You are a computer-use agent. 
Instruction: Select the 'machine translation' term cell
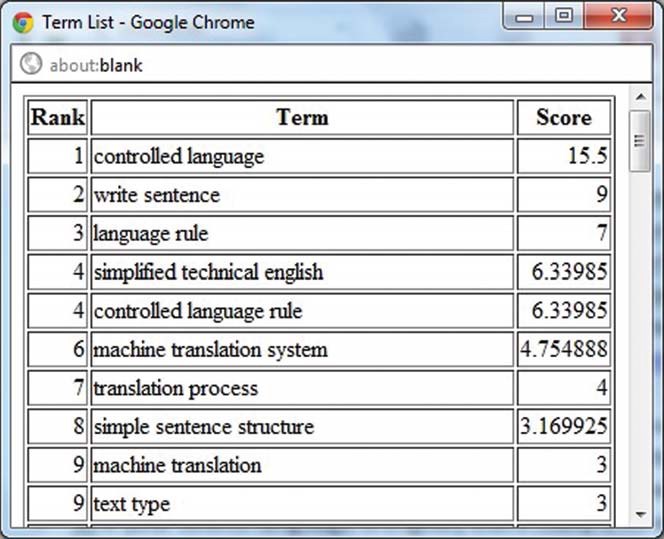pos(302,465)
